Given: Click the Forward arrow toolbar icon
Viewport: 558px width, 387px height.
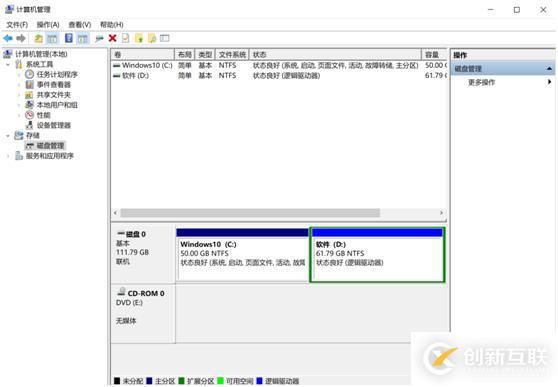Looking at the screenshot, I should pos(21,38).
